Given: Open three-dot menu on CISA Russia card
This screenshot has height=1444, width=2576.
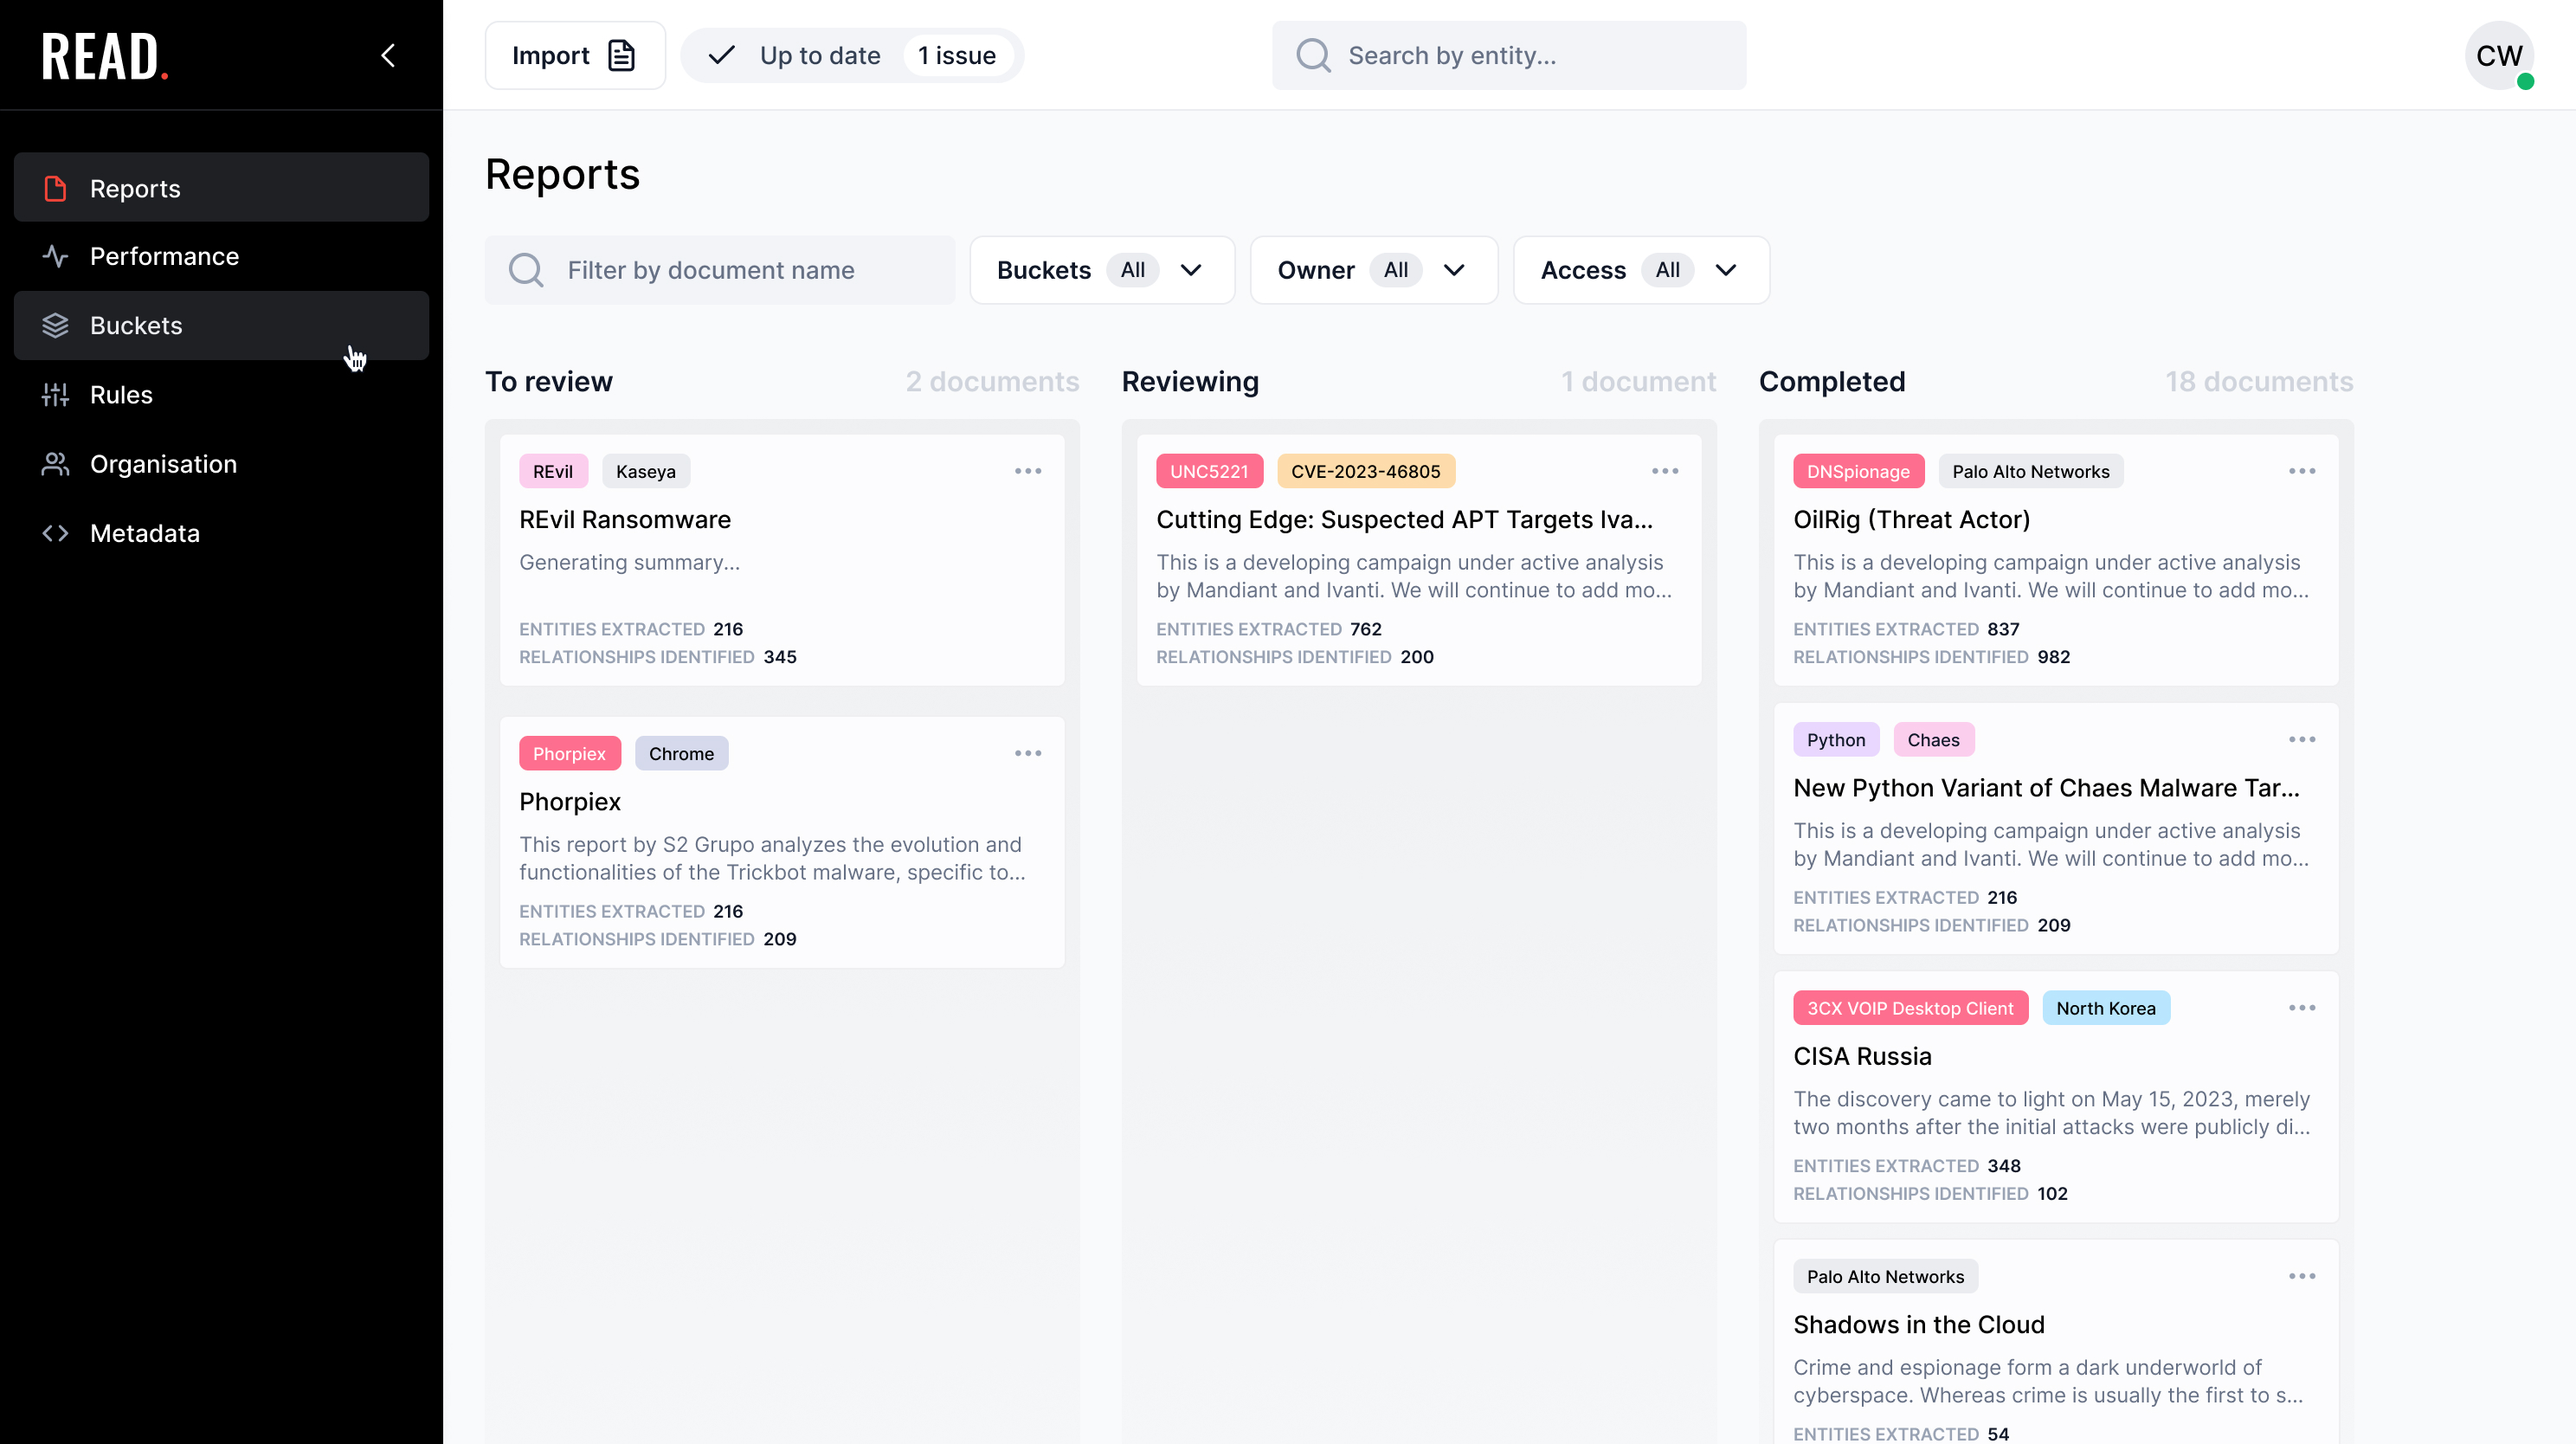Looking at the screenshot, I should [x=2301, y=1007].
